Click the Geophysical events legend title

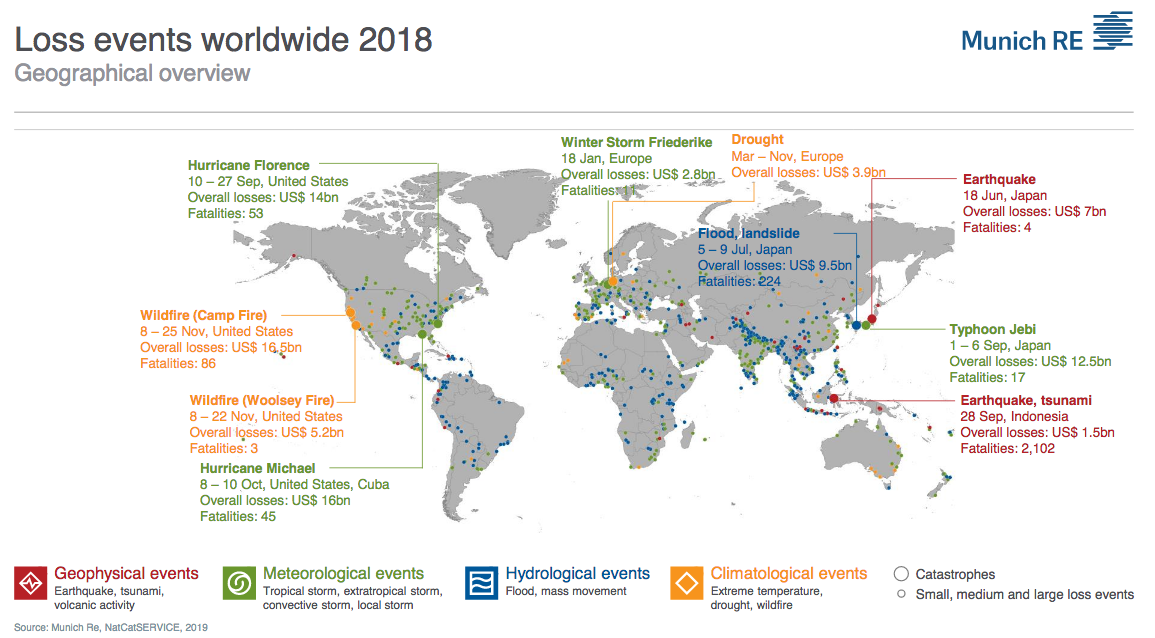[126, 573]
